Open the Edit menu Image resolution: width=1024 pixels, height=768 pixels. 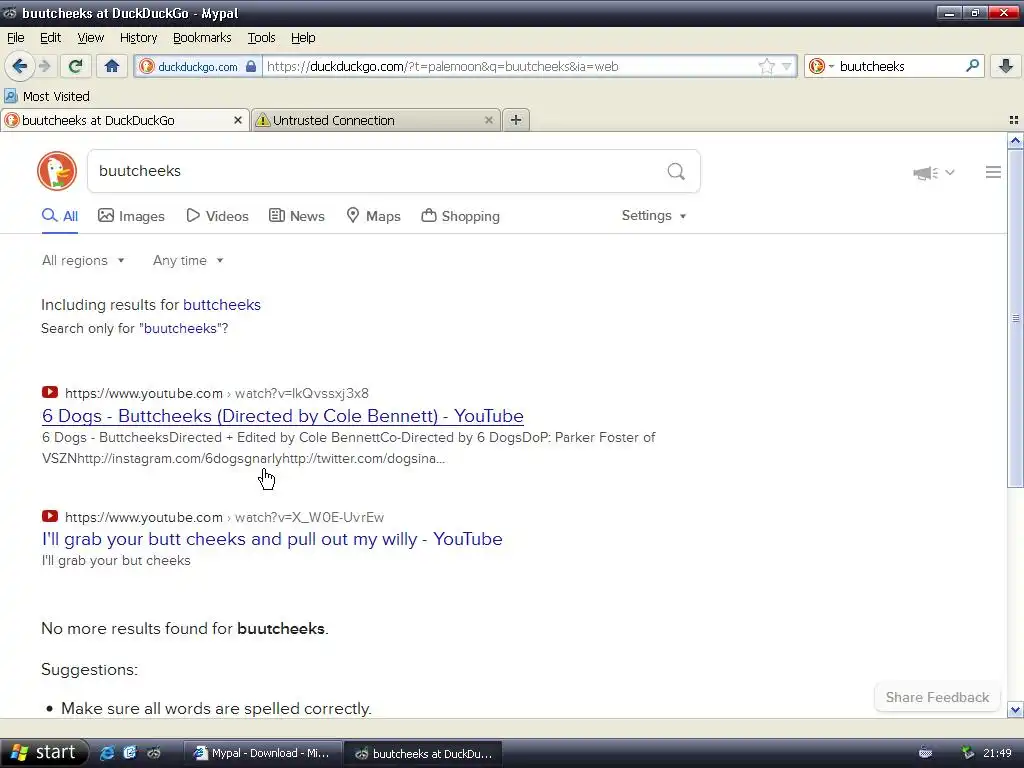click(50, 38)
